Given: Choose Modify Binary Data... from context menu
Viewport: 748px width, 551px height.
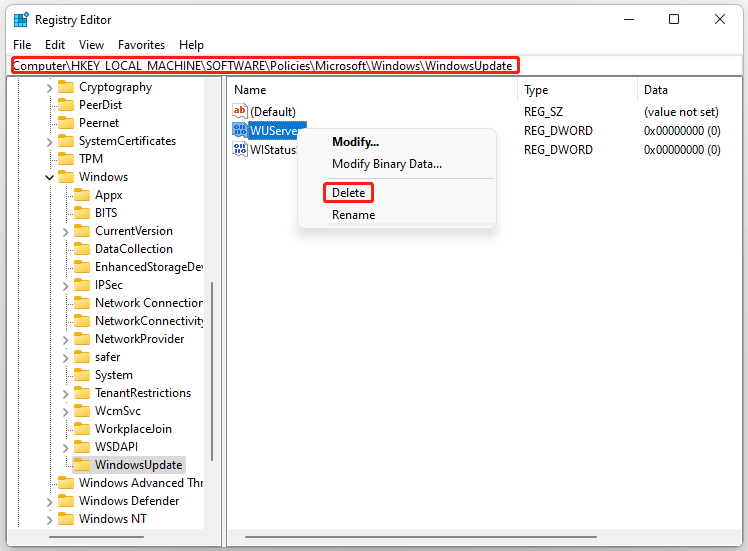Looking at the screenshot, I should 387,164.
